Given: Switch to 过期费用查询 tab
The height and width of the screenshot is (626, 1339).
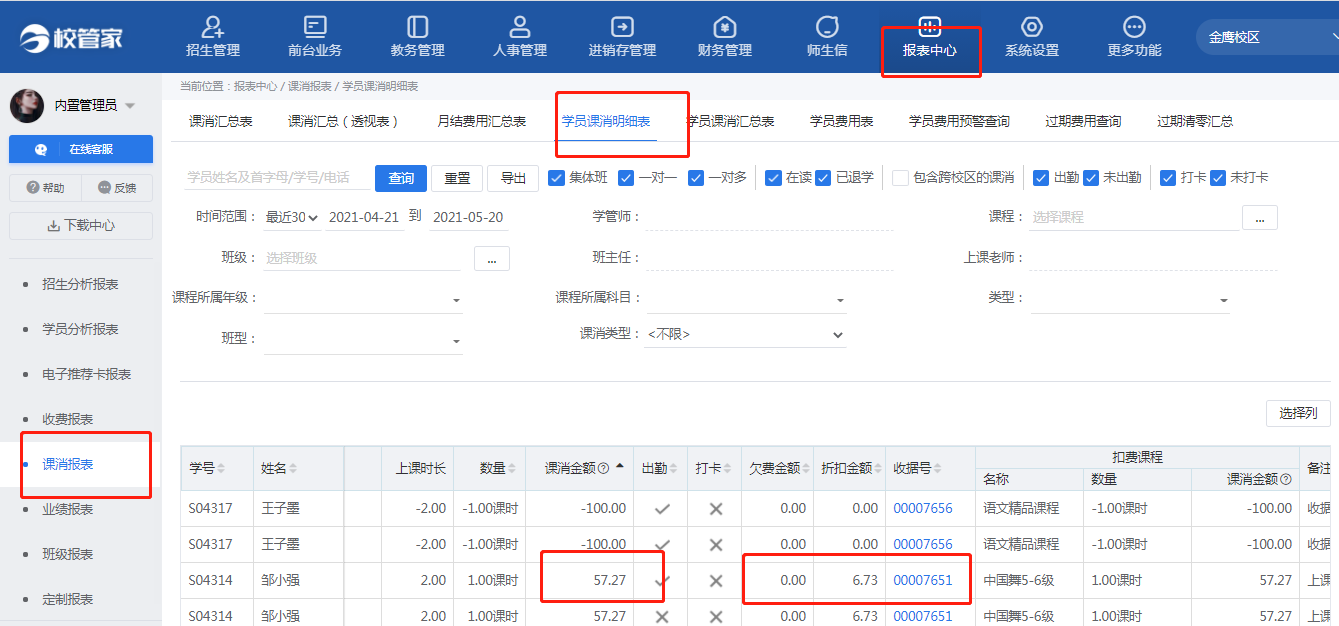Looking at the screenshot, I should click(x=1083, y=121).
